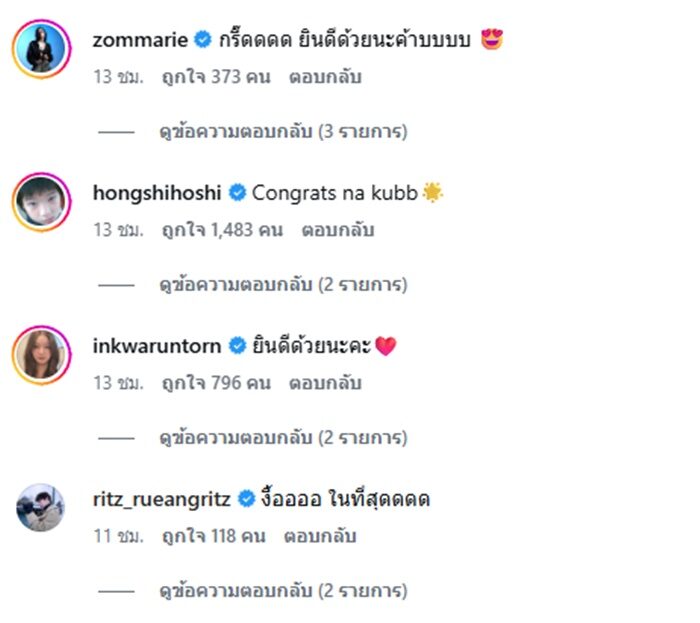Click the ritz_rueangritz username link

tap(162, 498)
